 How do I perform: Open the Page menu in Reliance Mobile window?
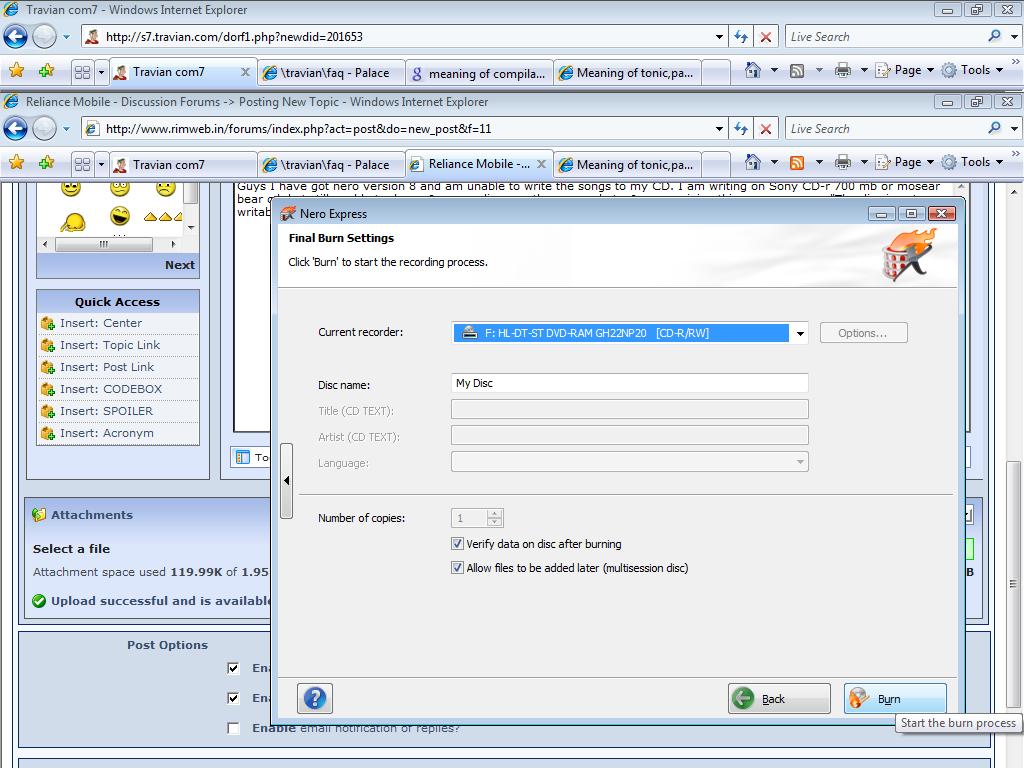click(x=904, y=162)
